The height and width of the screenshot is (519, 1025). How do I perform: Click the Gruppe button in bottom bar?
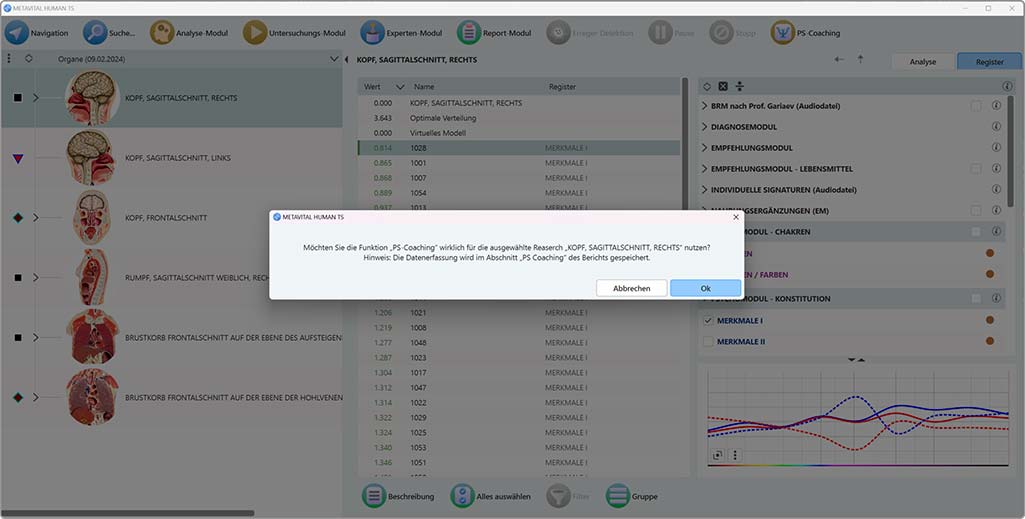[x=631, y=496]
